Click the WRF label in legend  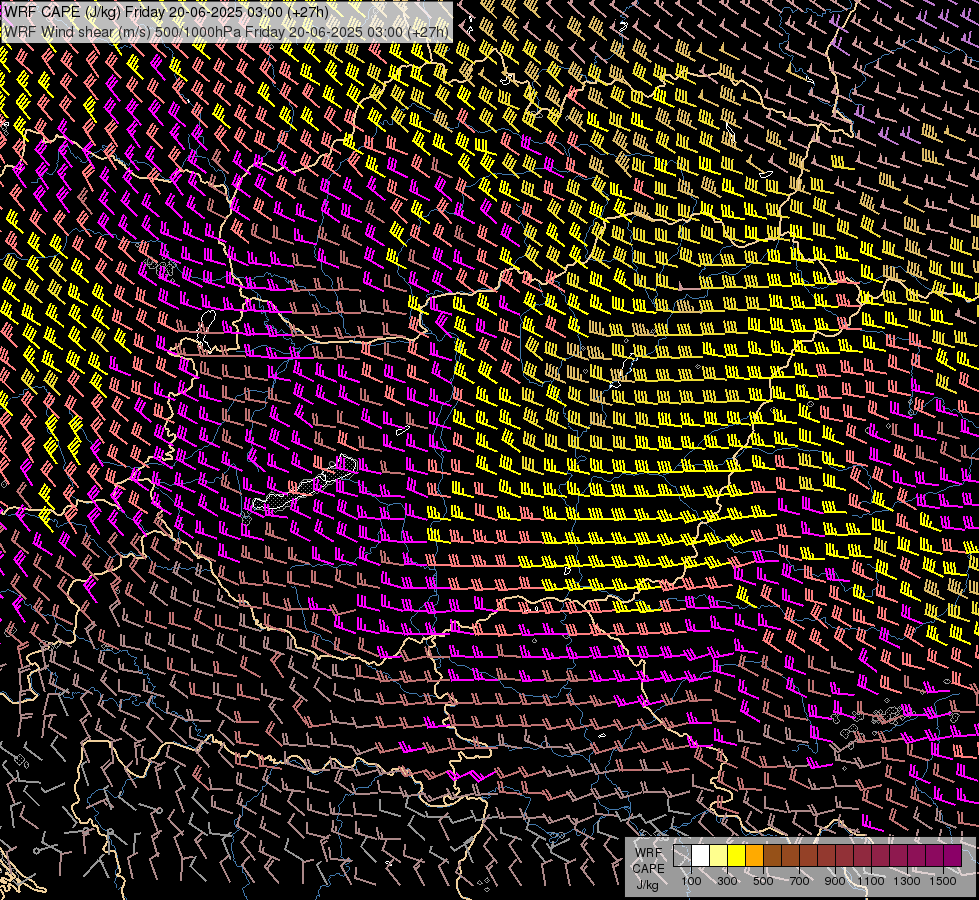[649, 853]
